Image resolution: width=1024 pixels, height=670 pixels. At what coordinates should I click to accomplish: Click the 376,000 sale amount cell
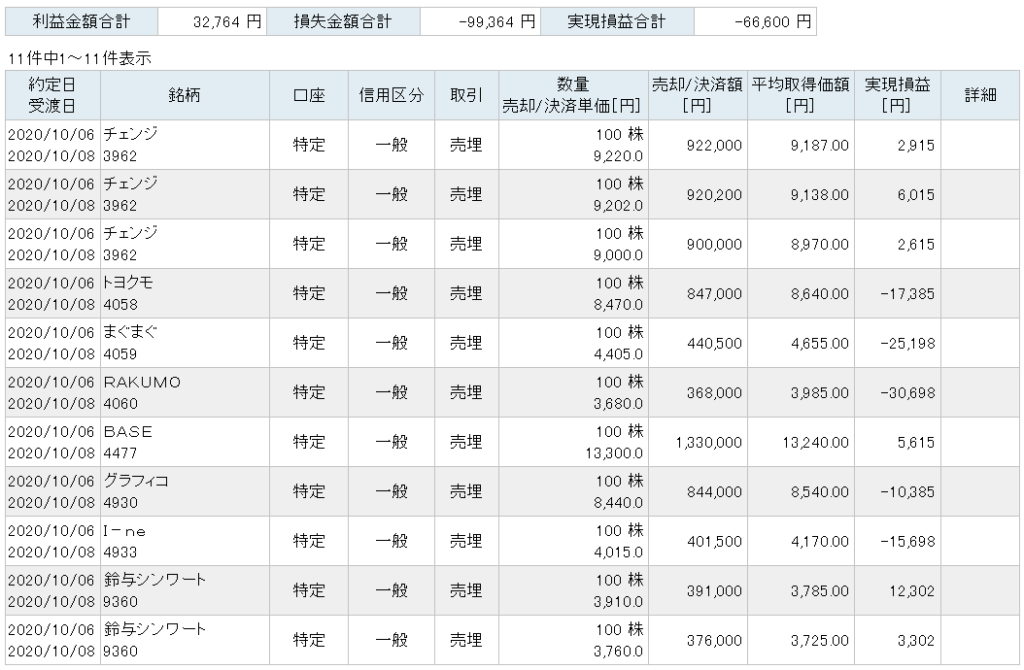[697, 641]
